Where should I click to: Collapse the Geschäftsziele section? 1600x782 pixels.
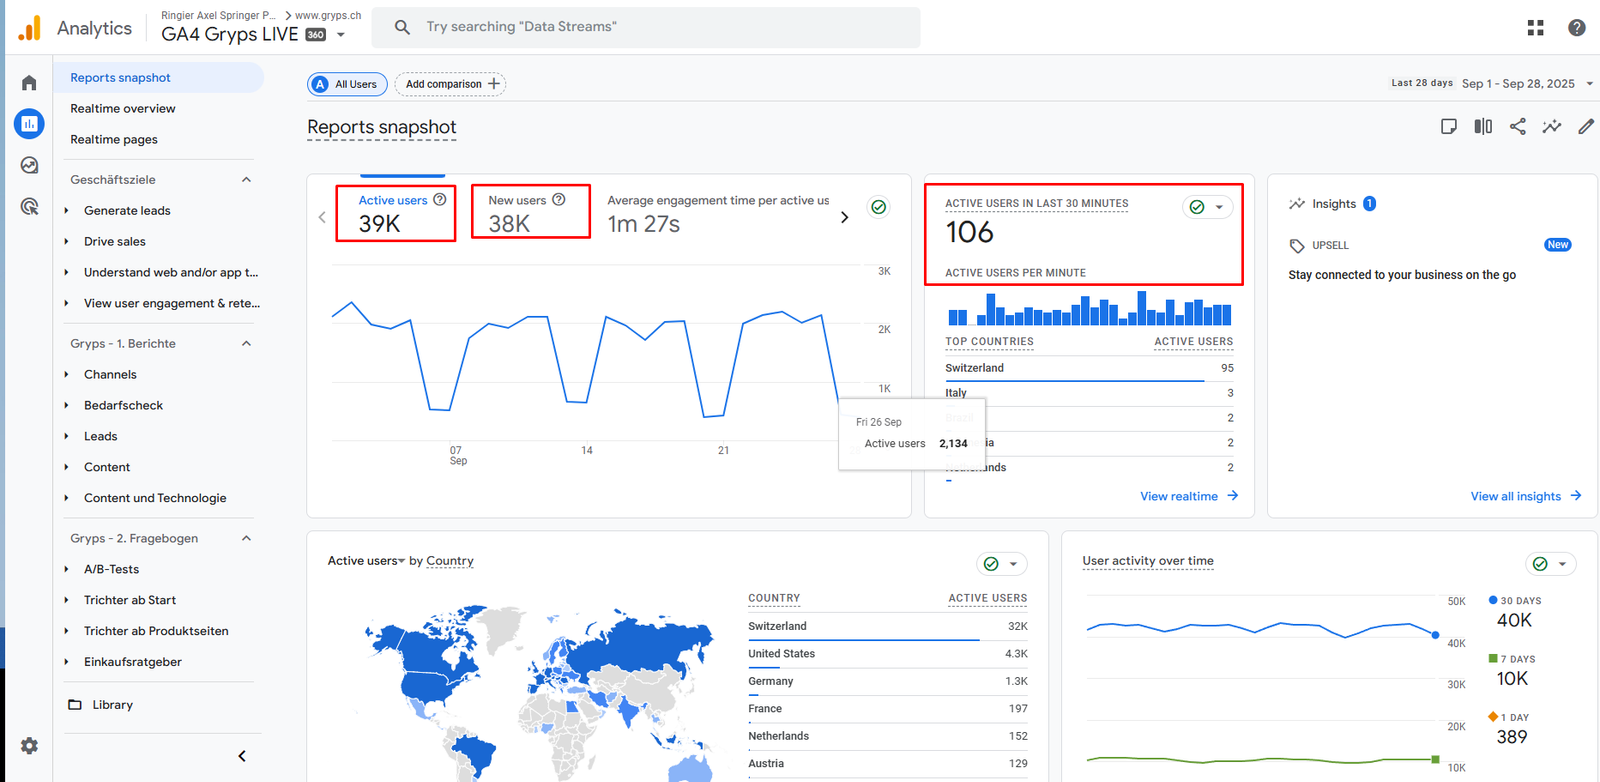point(246,180)
